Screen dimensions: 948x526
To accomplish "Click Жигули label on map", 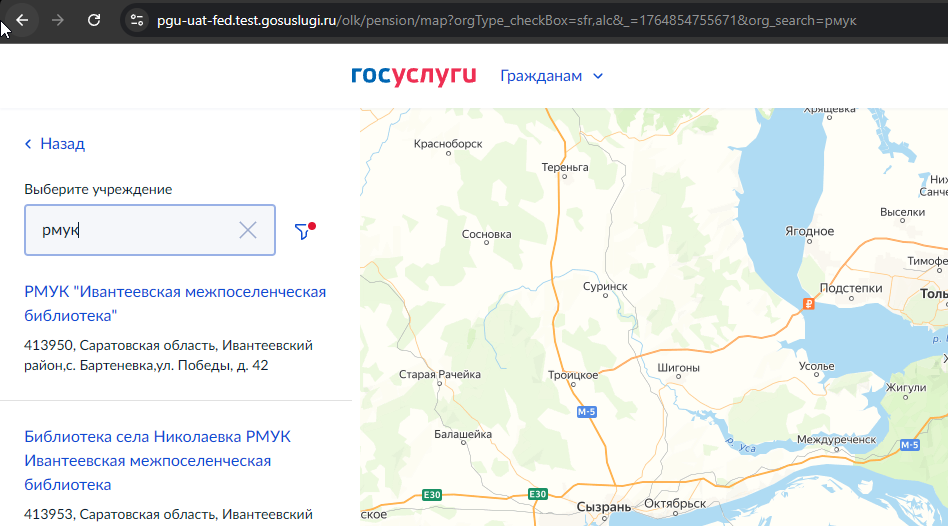I will click(x=906, y=388).
